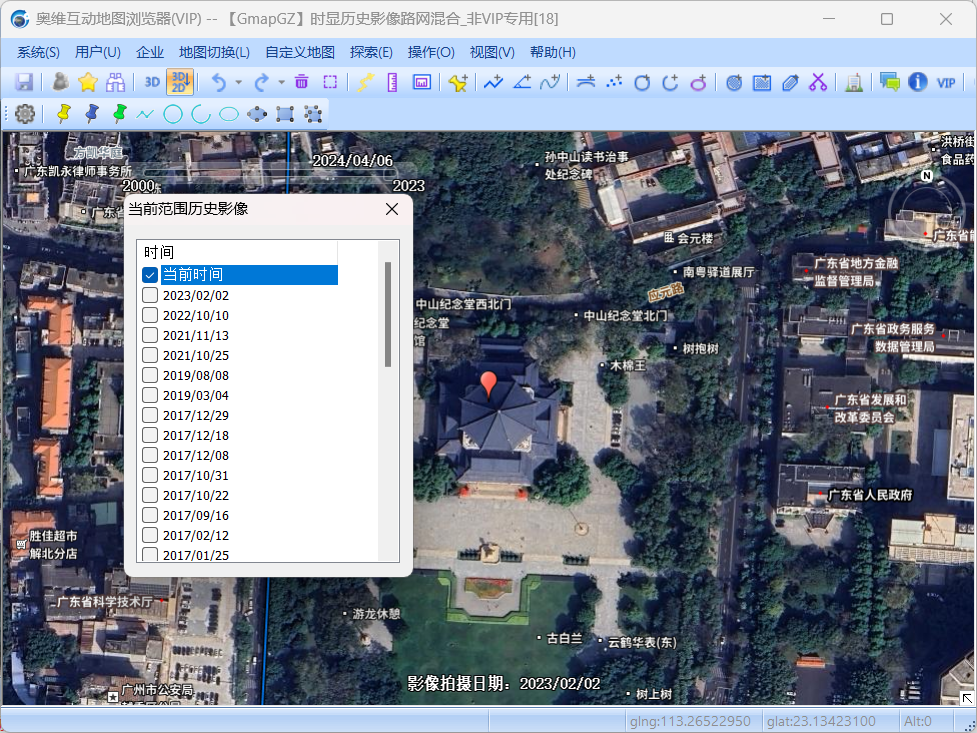Click the save floppy disk icon

pyautogui.click(x=24, y=82)
